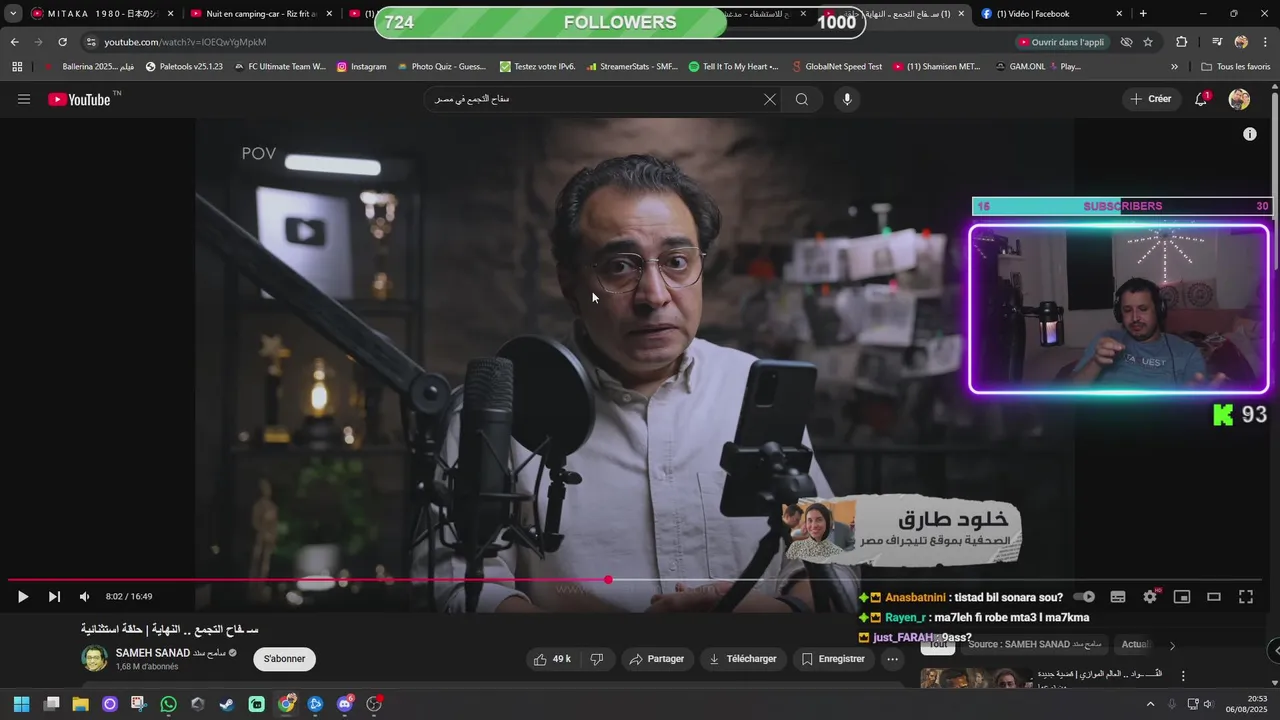Save video with Enregistrer

pyautogui.click(x=833, y=659)
